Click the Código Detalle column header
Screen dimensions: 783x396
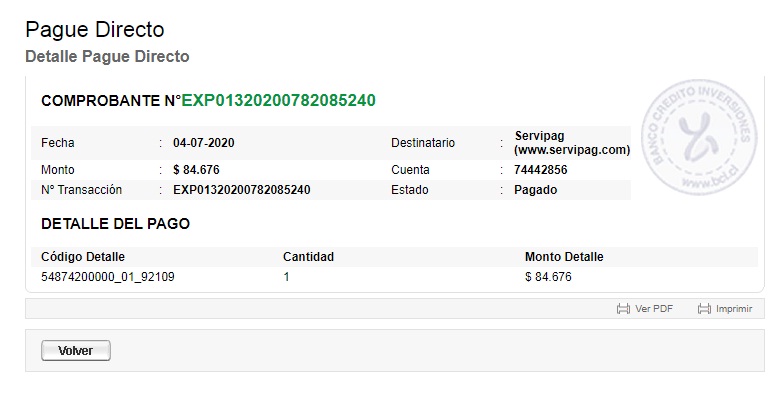click(83, 257)
